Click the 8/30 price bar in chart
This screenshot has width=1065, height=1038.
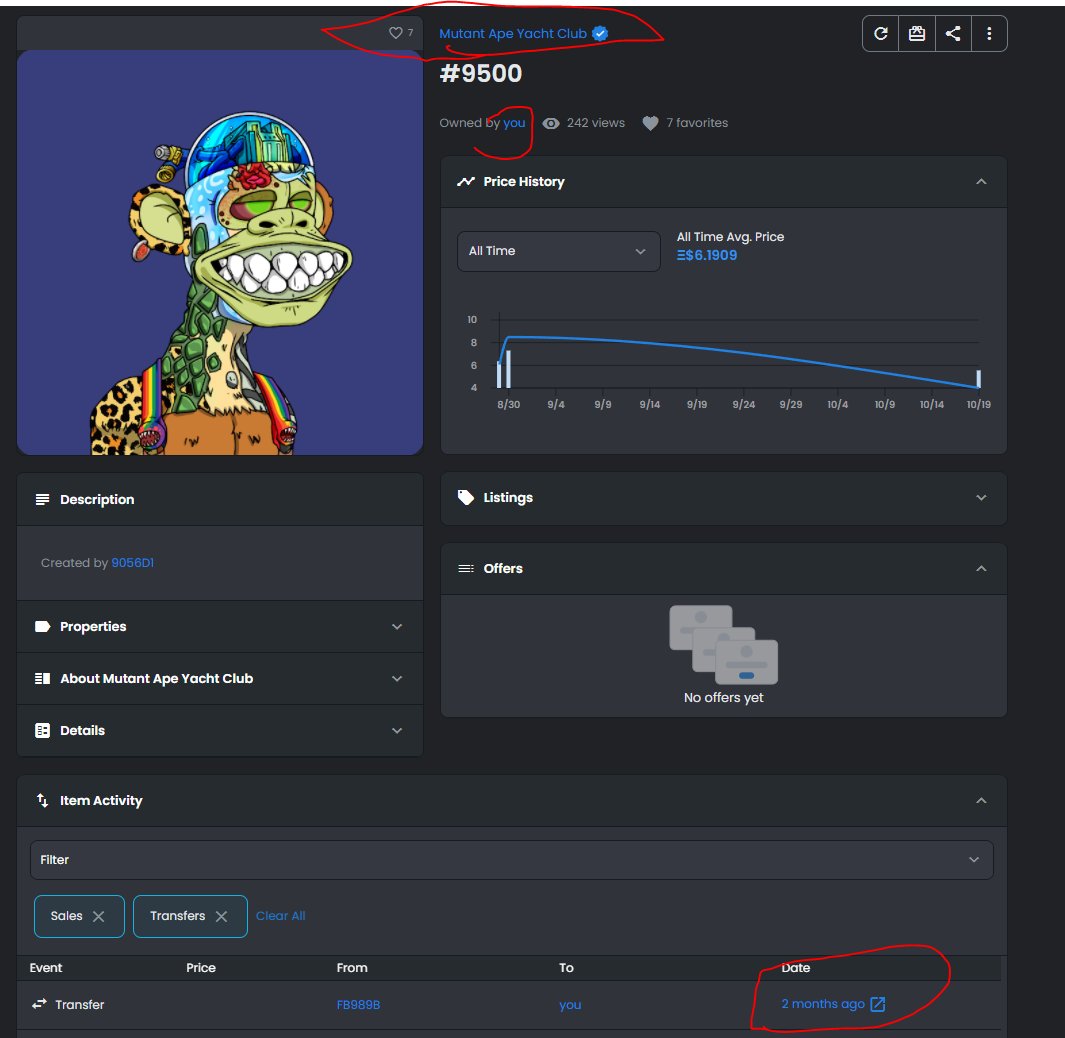(508, 369)
